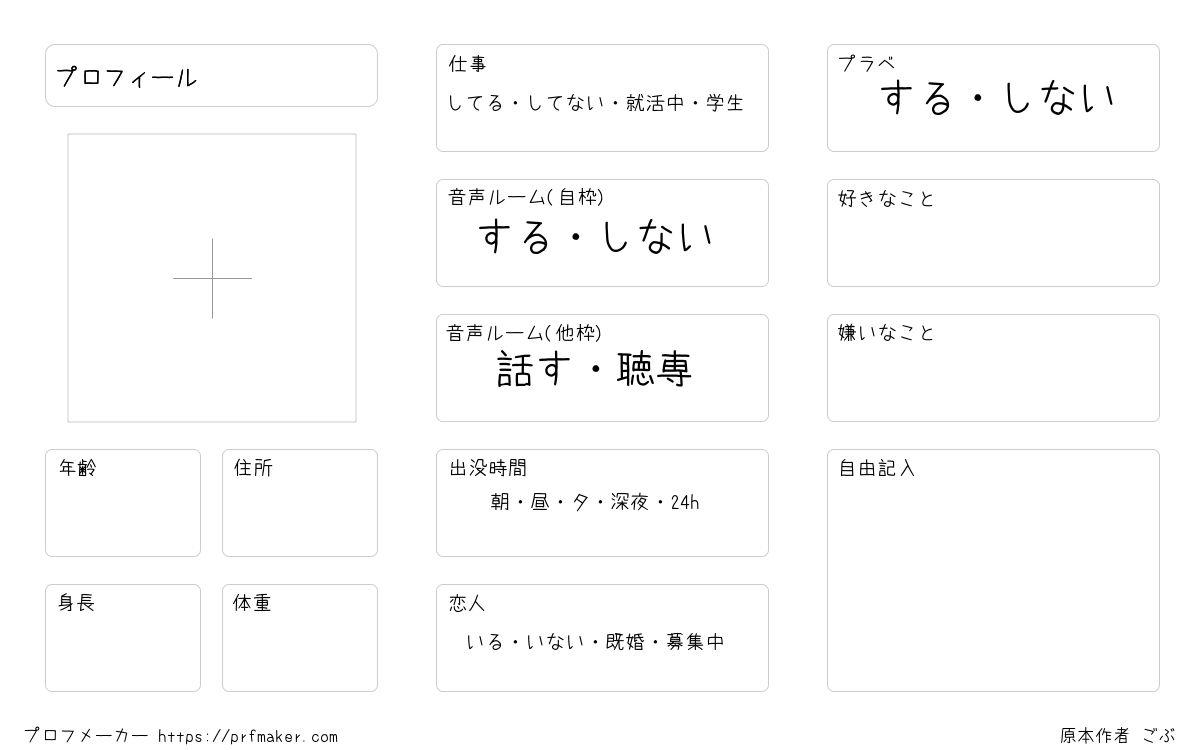Pick 深夜 in 出没時間 options

[630, 502]
